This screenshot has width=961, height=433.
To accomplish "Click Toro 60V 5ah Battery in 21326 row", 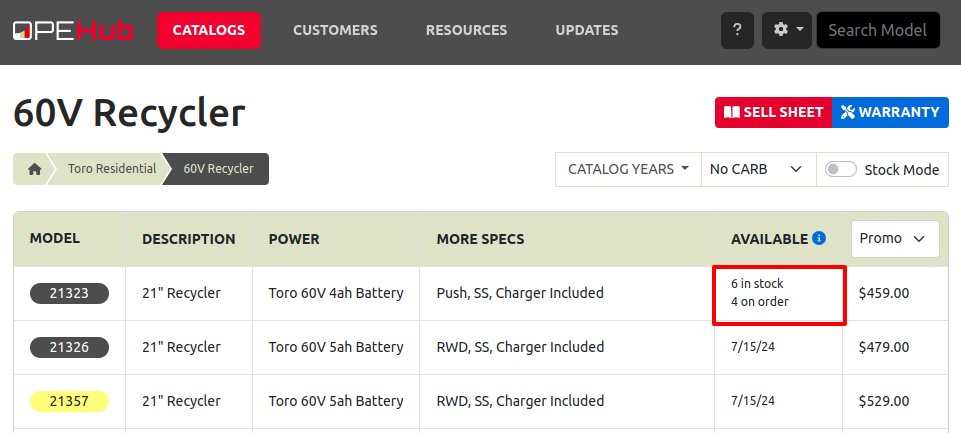I will click(336, 347).
